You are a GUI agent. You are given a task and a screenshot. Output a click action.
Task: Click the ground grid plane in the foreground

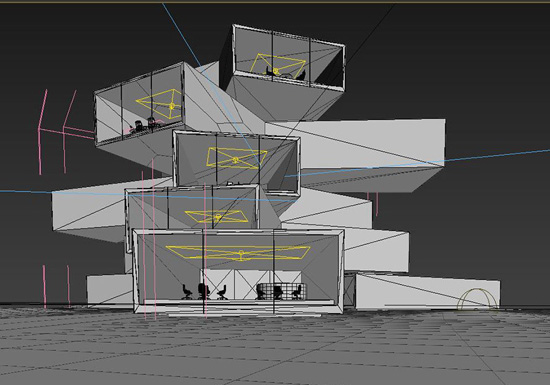[x=275, y=347]
